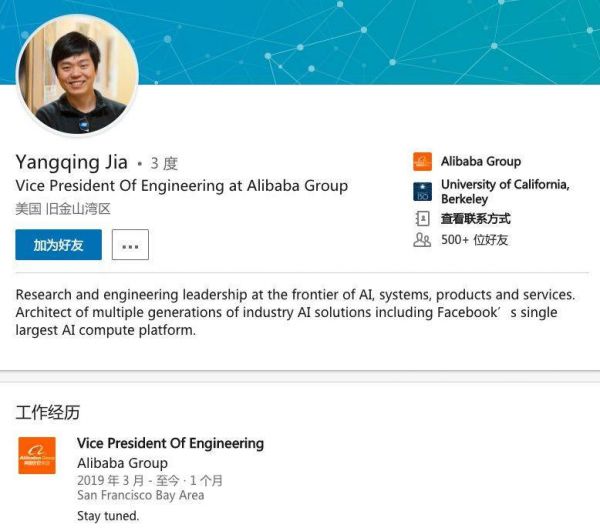Click the contact info card icon

[422, 218]
